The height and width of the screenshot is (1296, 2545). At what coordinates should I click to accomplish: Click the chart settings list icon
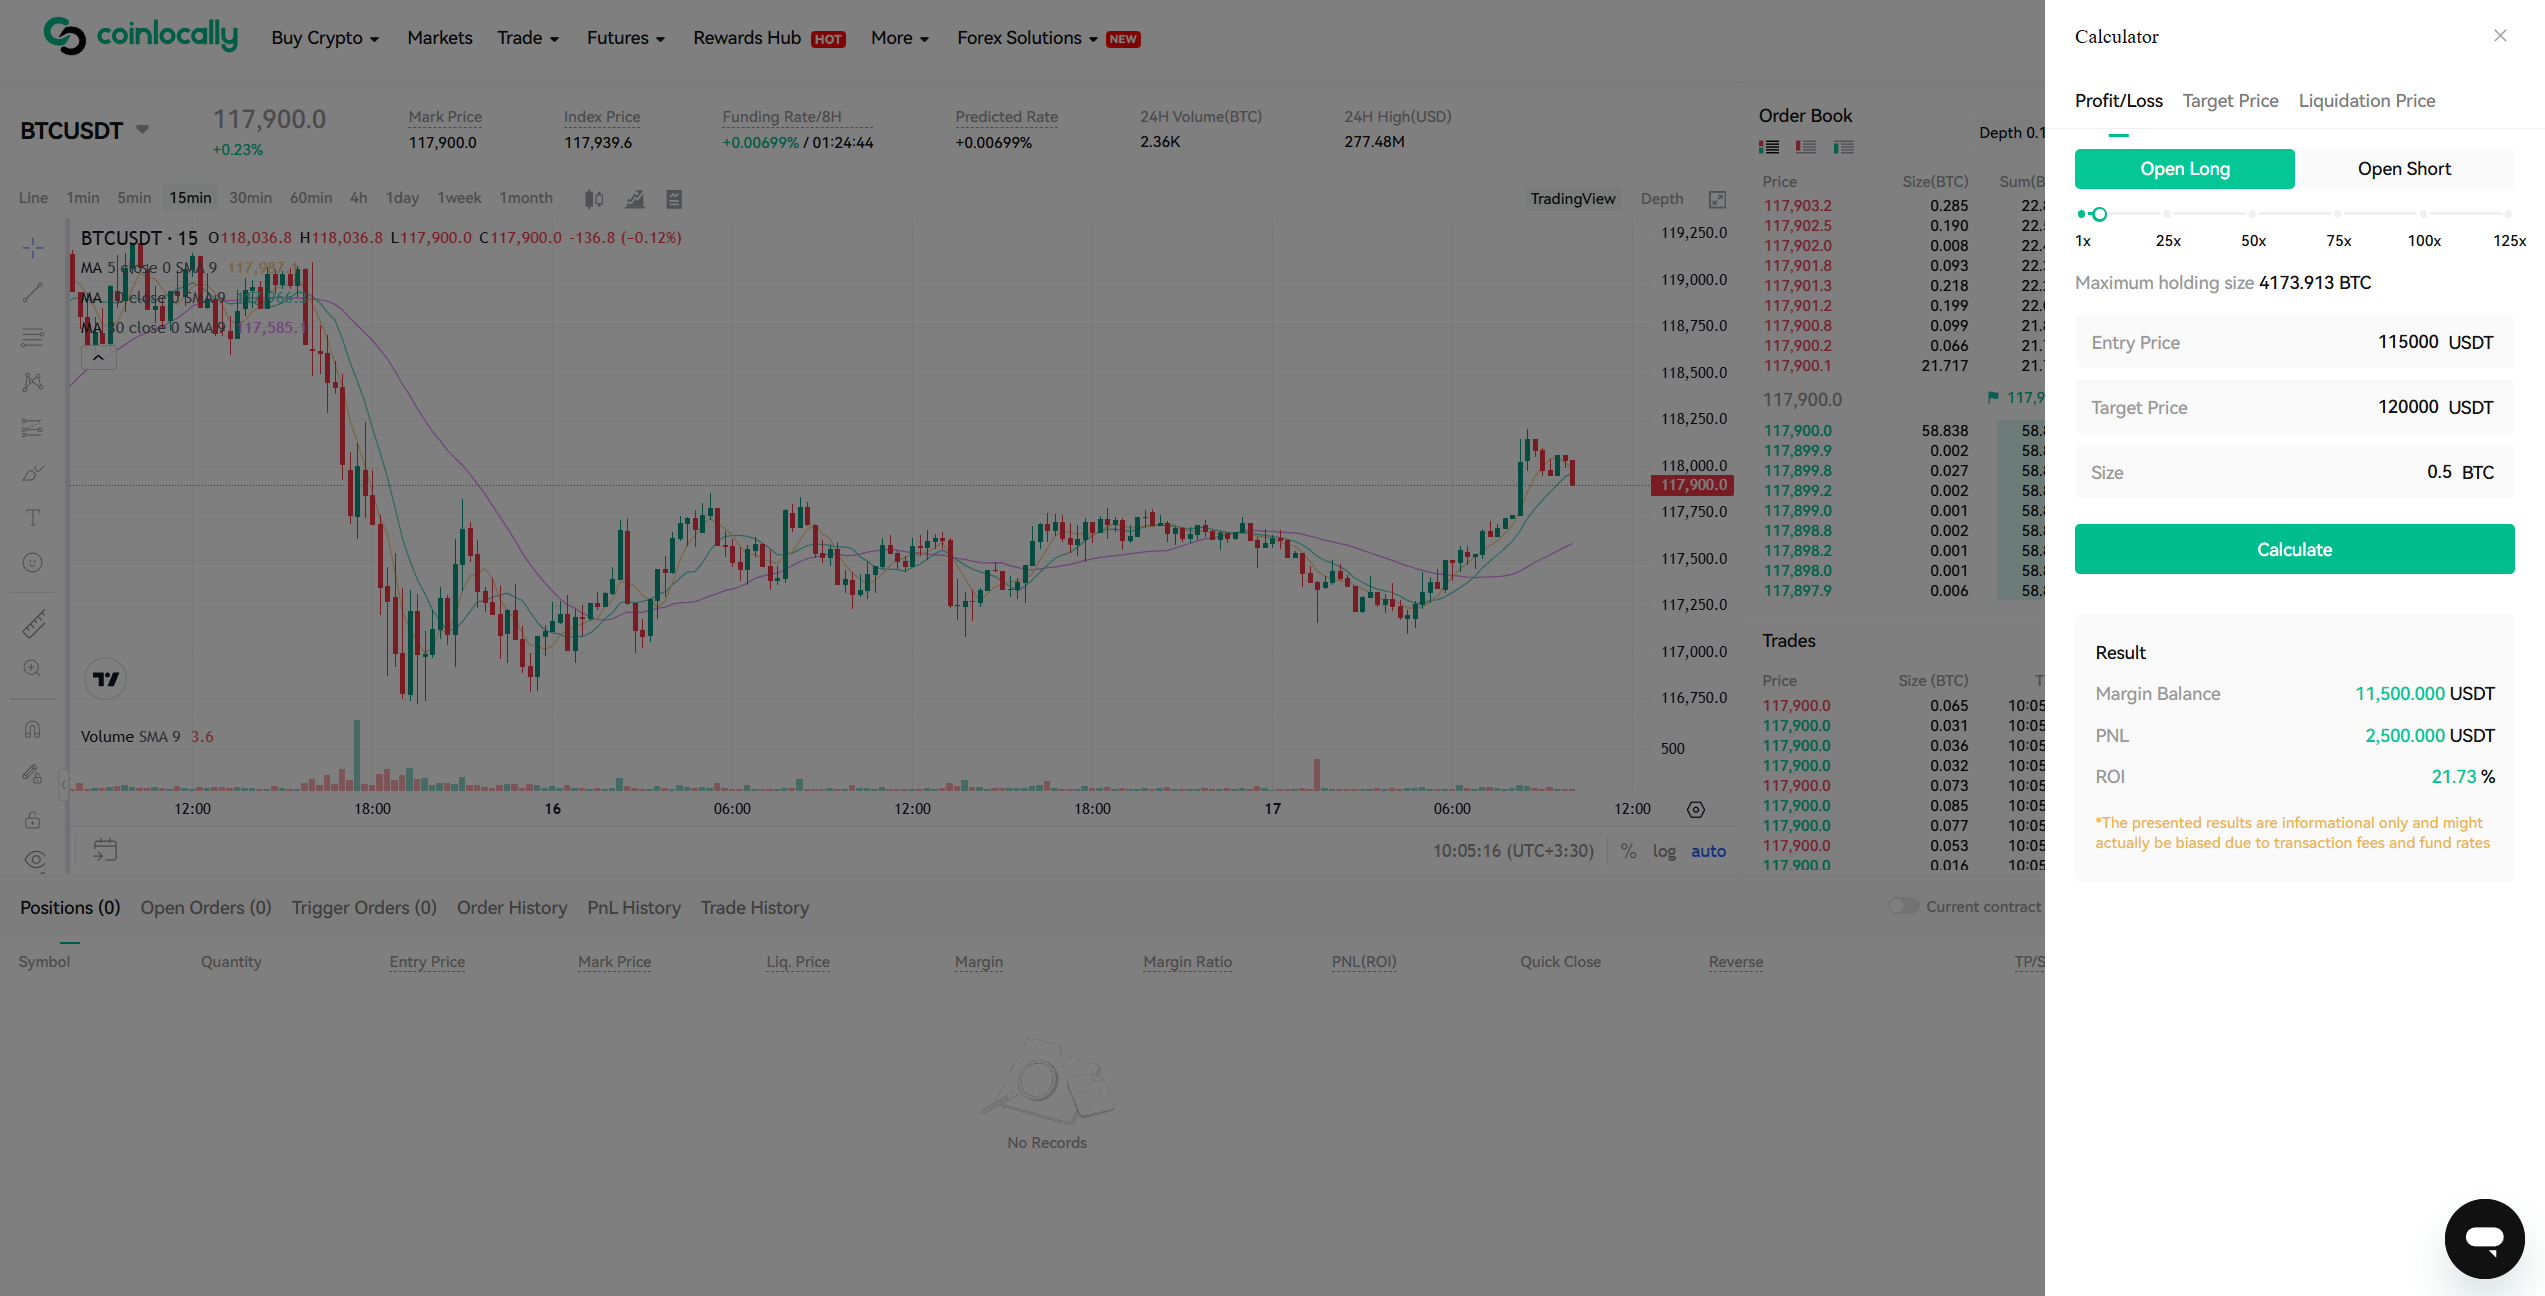(674, 199)
